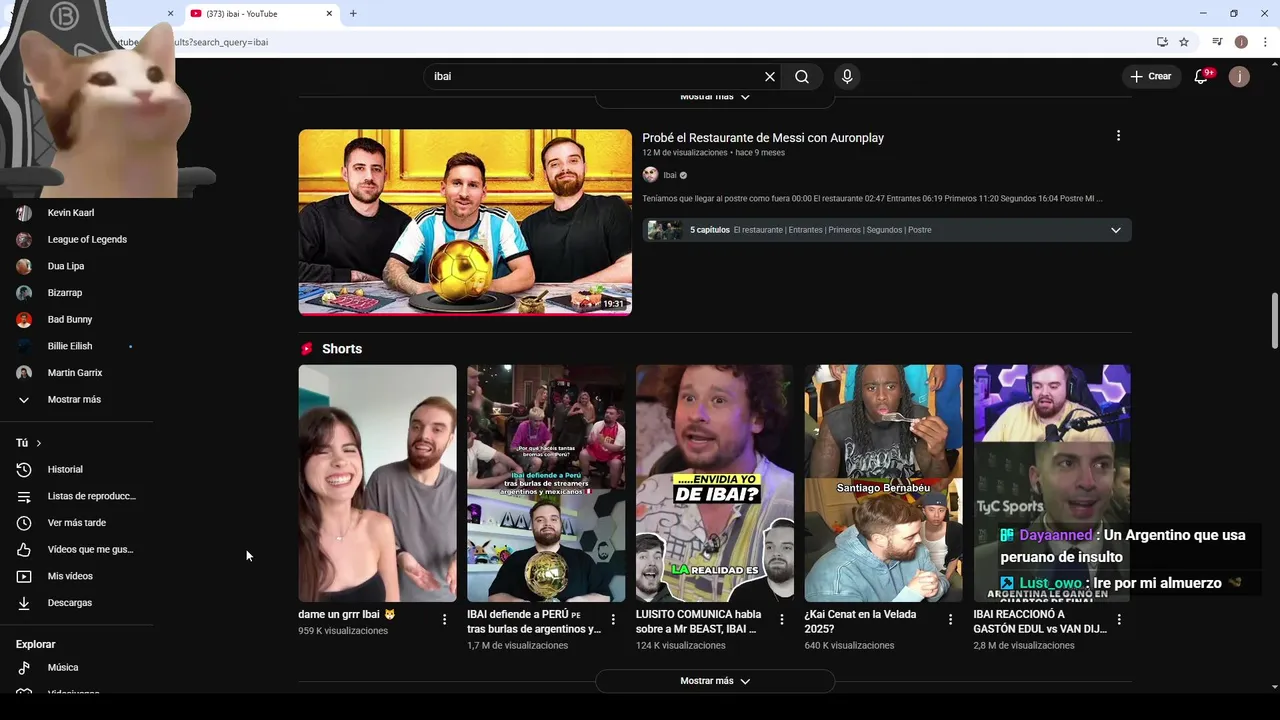Play the LUISITO COMUNICA short thumbnail
The width and height of the screenshot is (1280, 720).
point(715,483)
